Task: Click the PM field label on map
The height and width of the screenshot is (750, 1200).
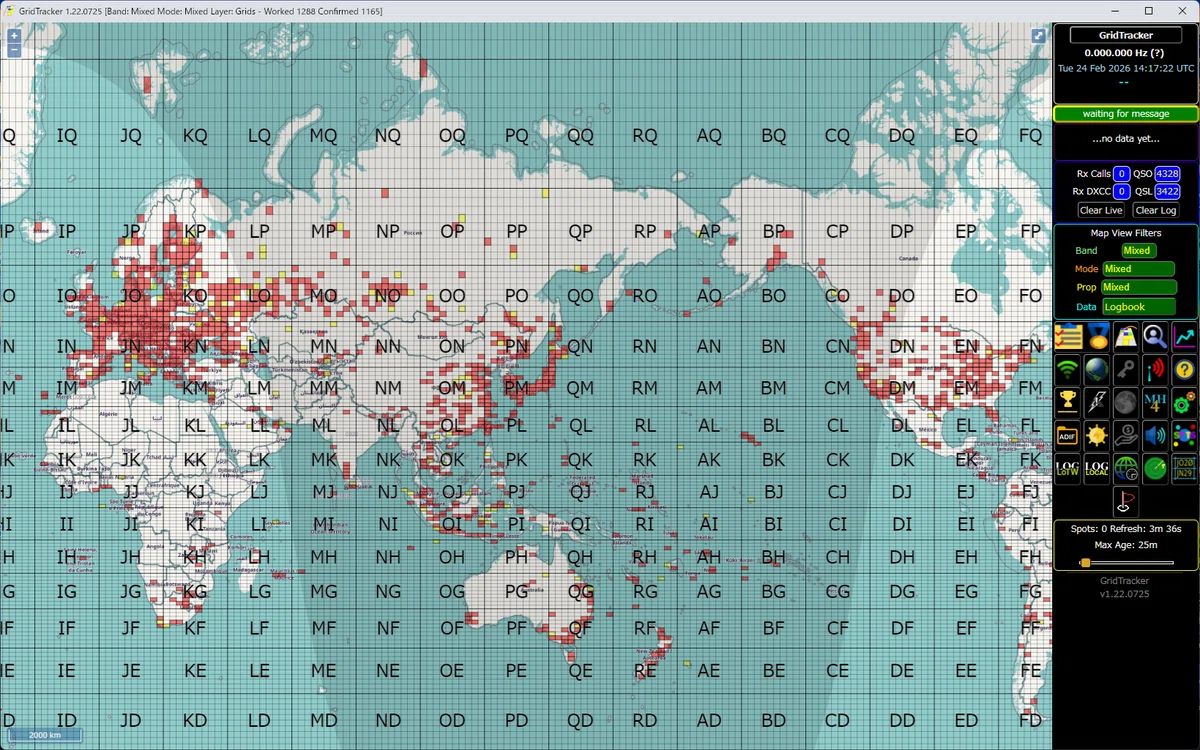Action: point(517,387)
